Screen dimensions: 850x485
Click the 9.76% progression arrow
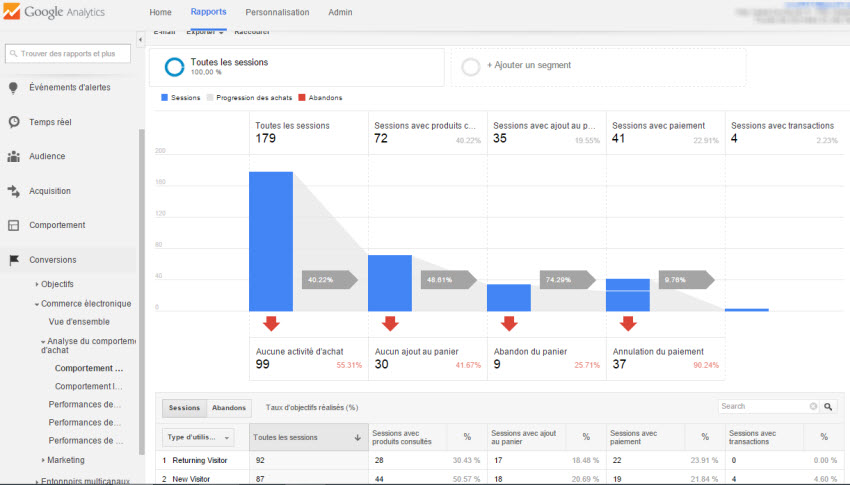pos(686,280)
